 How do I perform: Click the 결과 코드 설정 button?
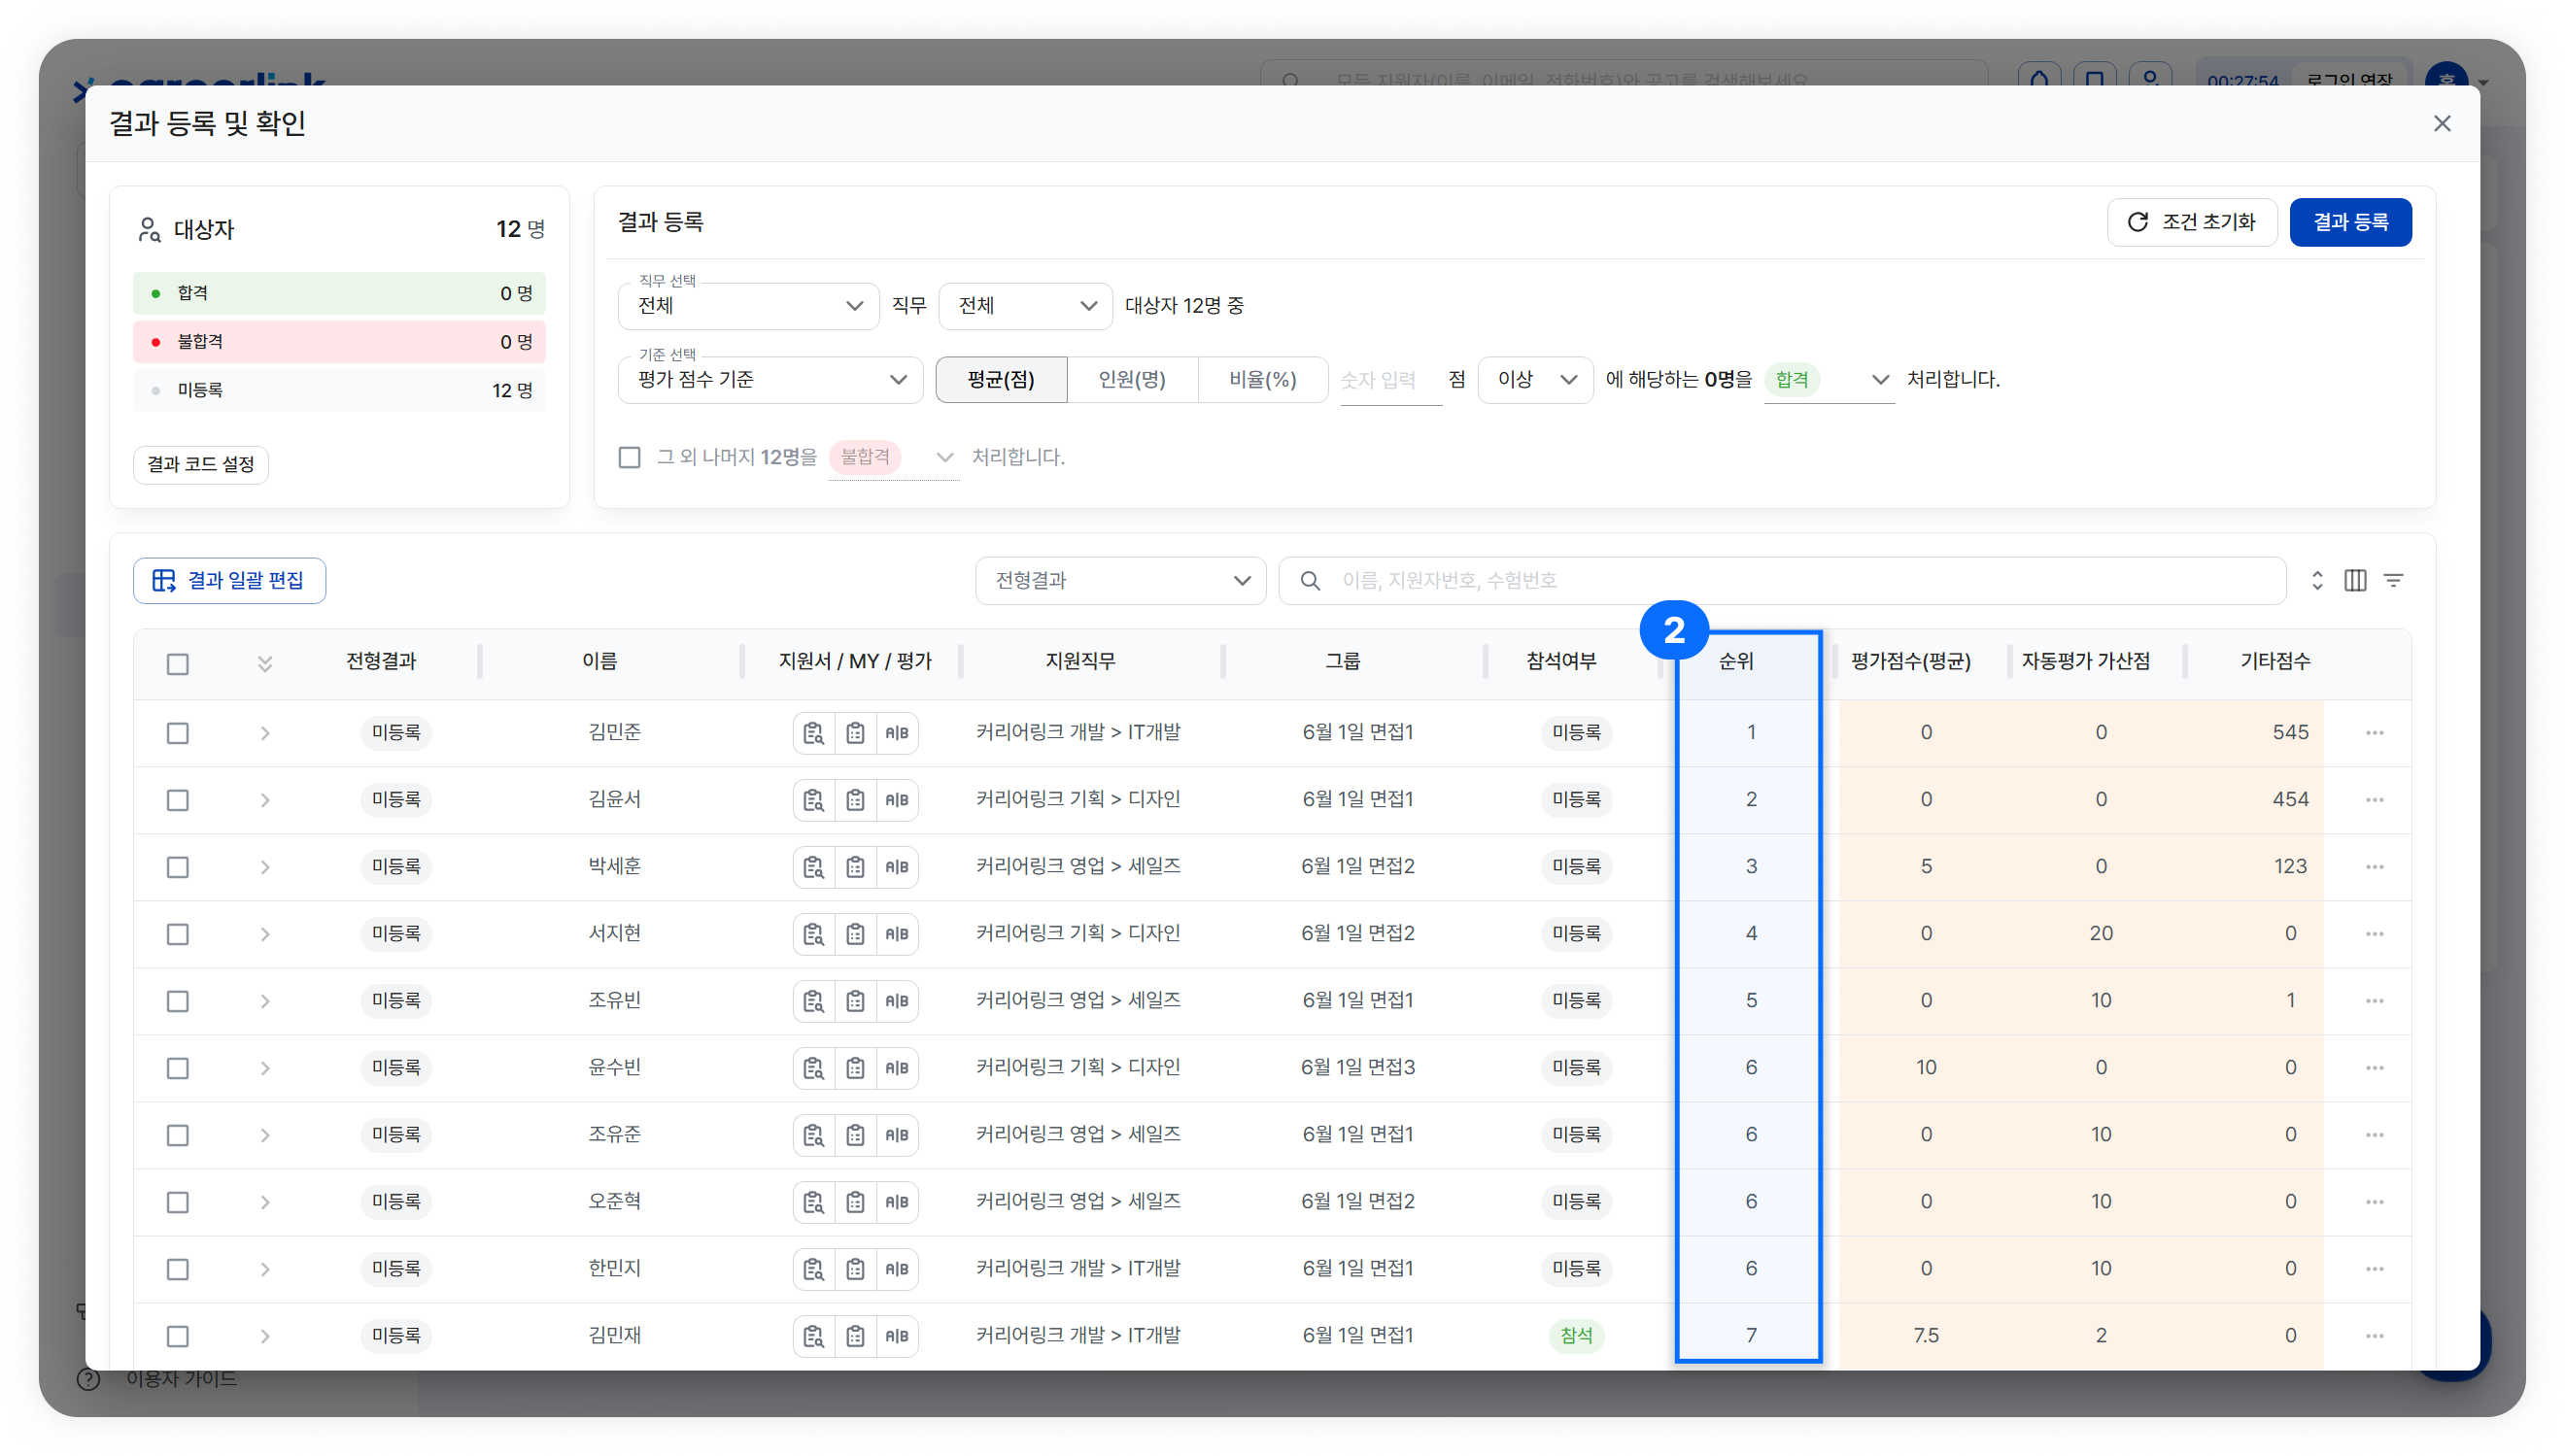pyautogui.click(x=201, y=465)
